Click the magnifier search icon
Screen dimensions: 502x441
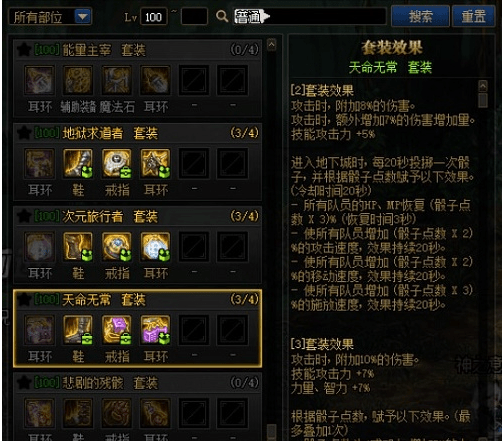222,16
